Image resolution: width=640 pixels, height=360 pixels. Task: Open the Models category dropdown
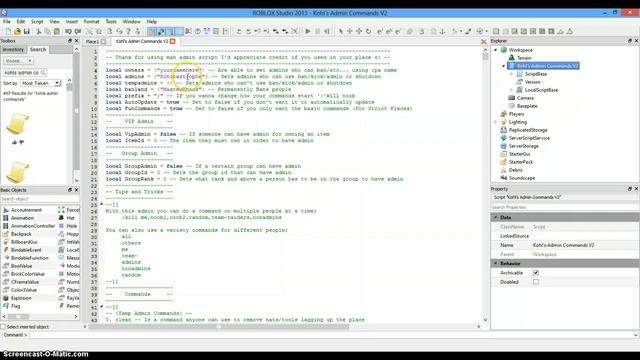click(x=18, y=61)
